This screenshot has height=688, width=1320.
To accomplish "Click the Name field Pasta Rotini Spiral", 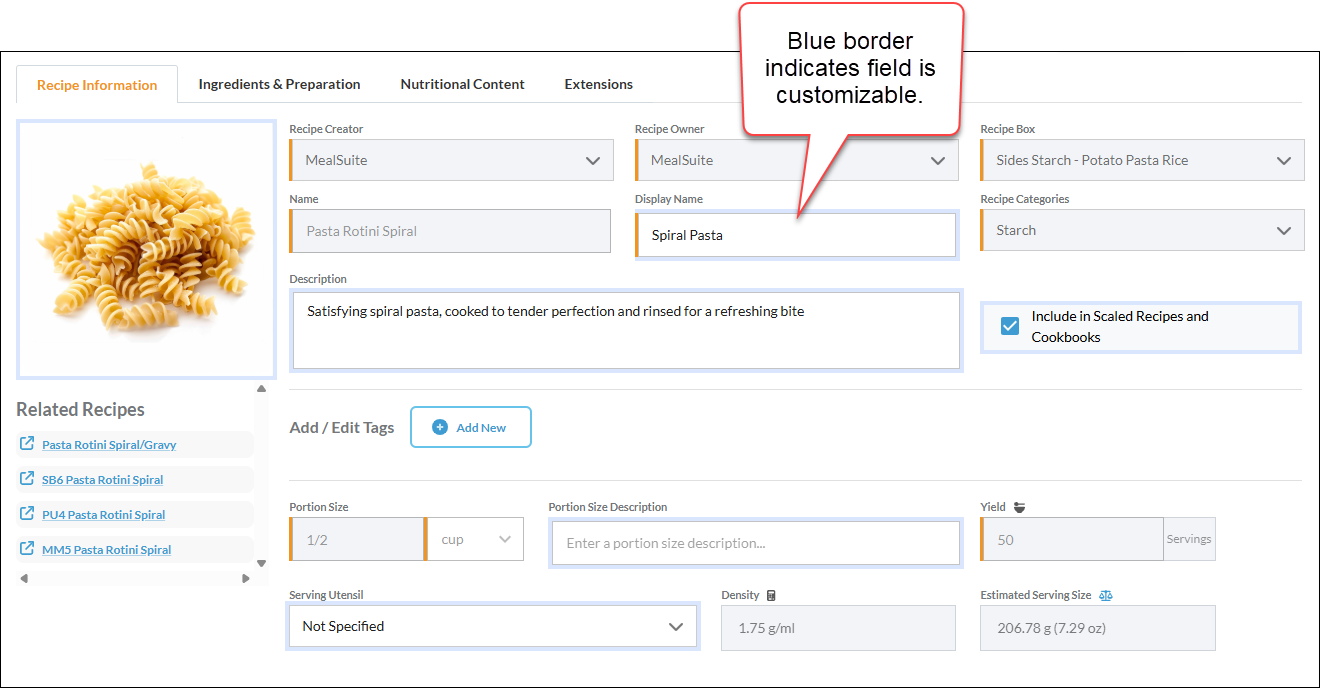I will 450,231.
